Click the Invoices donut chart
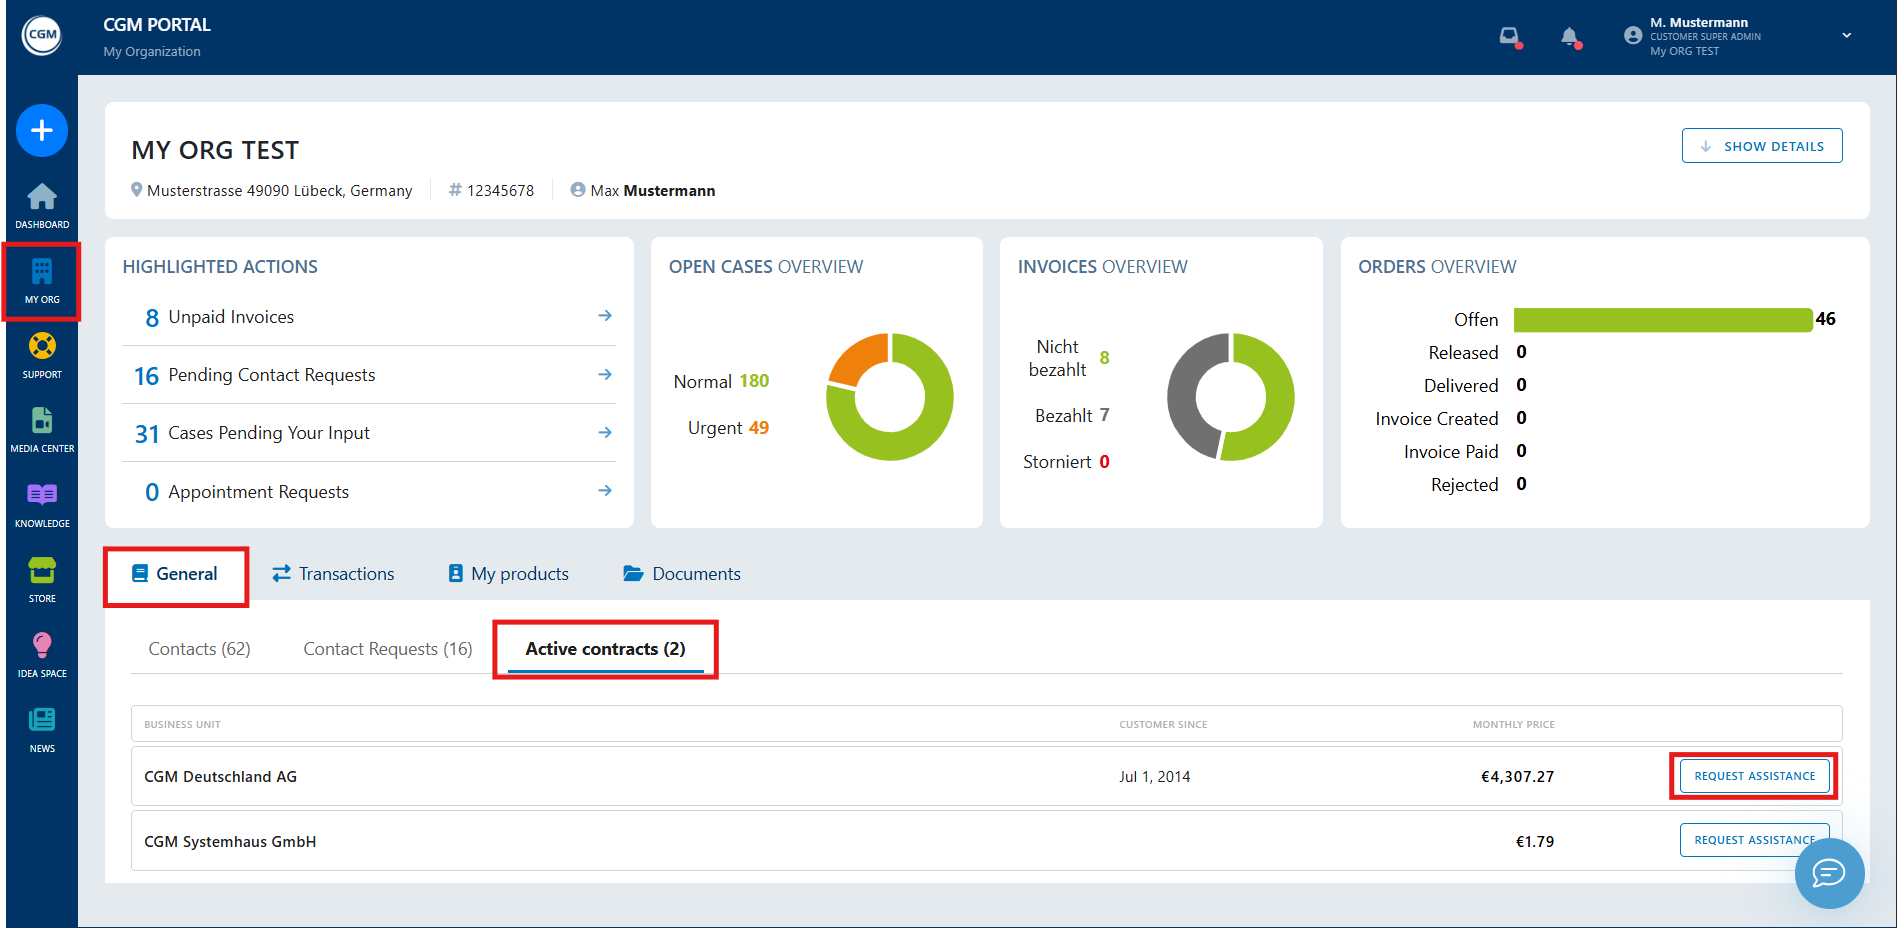The height and width of the screenshot is (928, 1897). (1231, 397)
